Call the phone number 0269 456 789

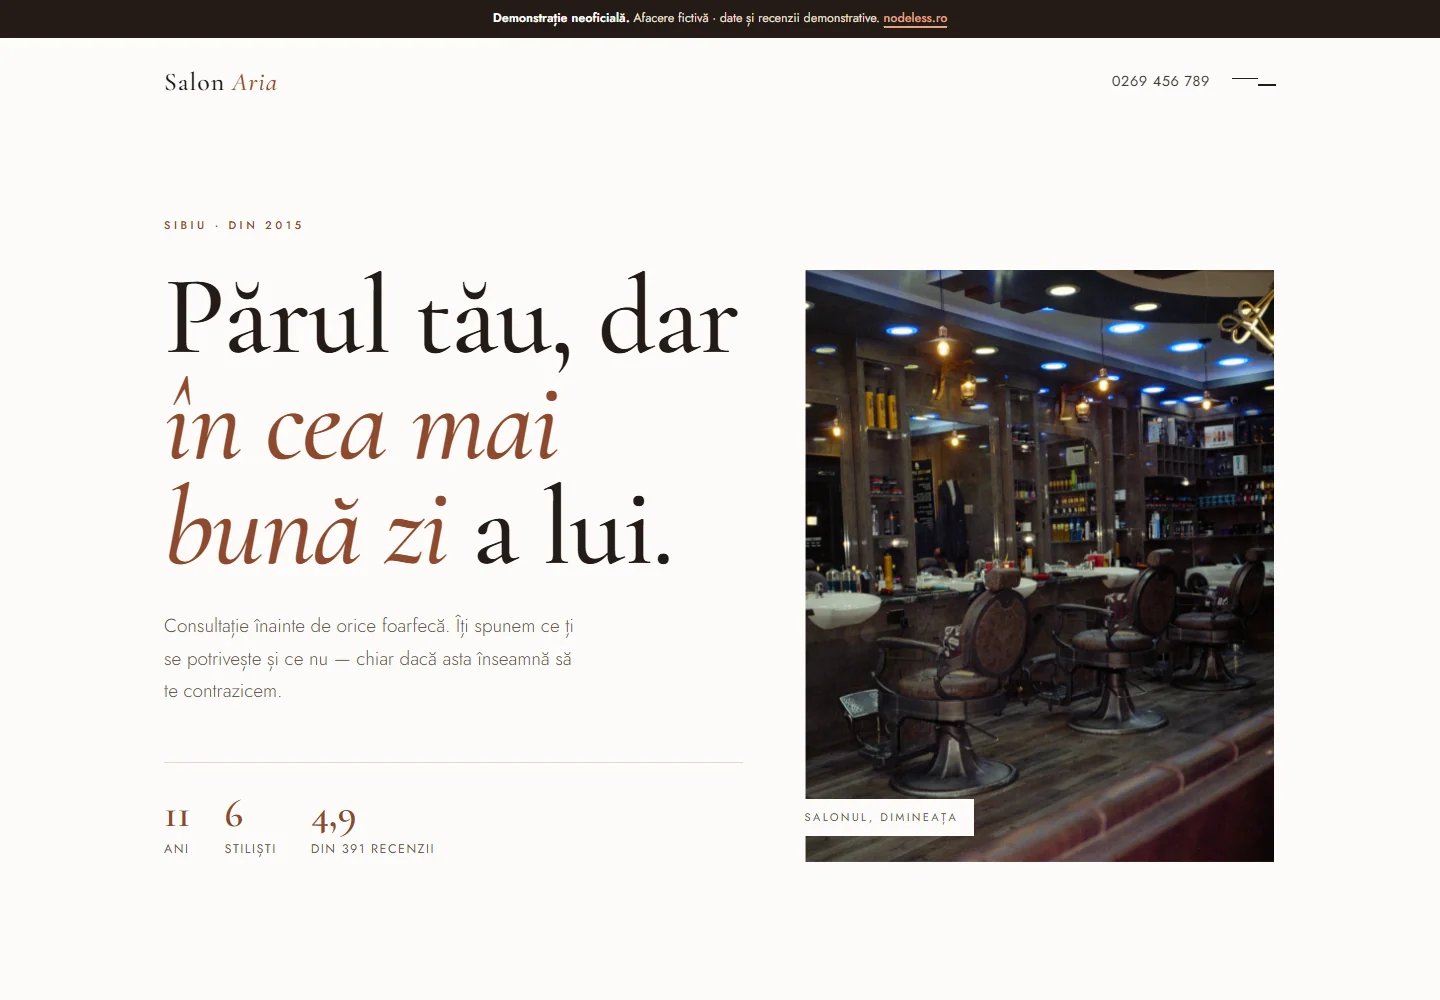(x=1160, y=81)
